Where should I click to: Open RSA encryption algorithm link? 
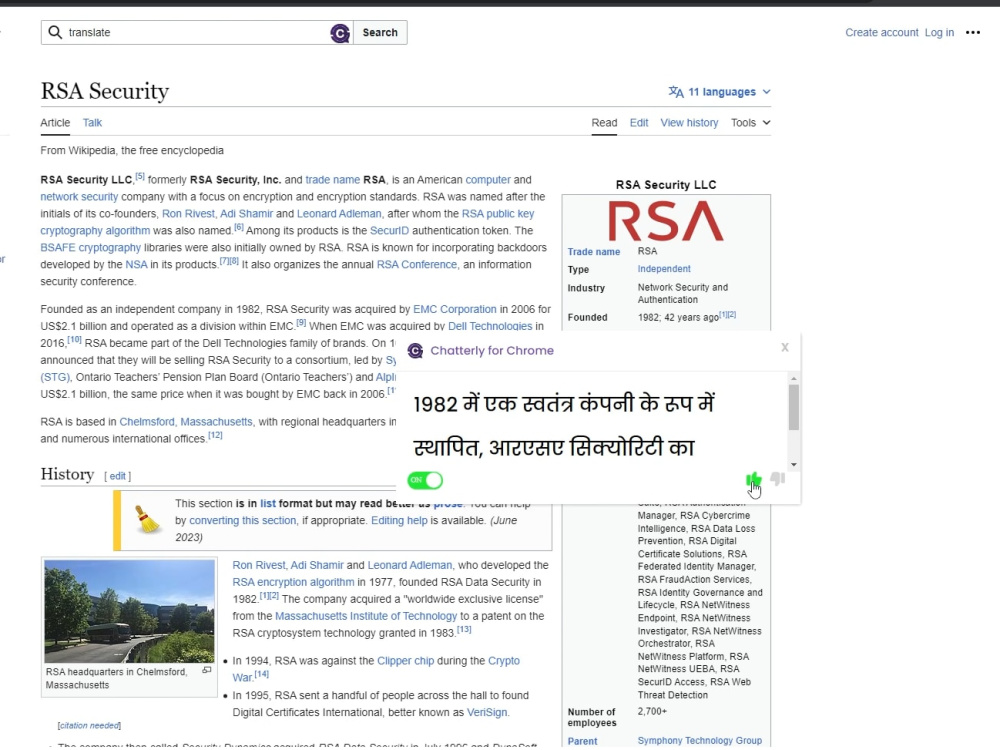tap(293, 582)
